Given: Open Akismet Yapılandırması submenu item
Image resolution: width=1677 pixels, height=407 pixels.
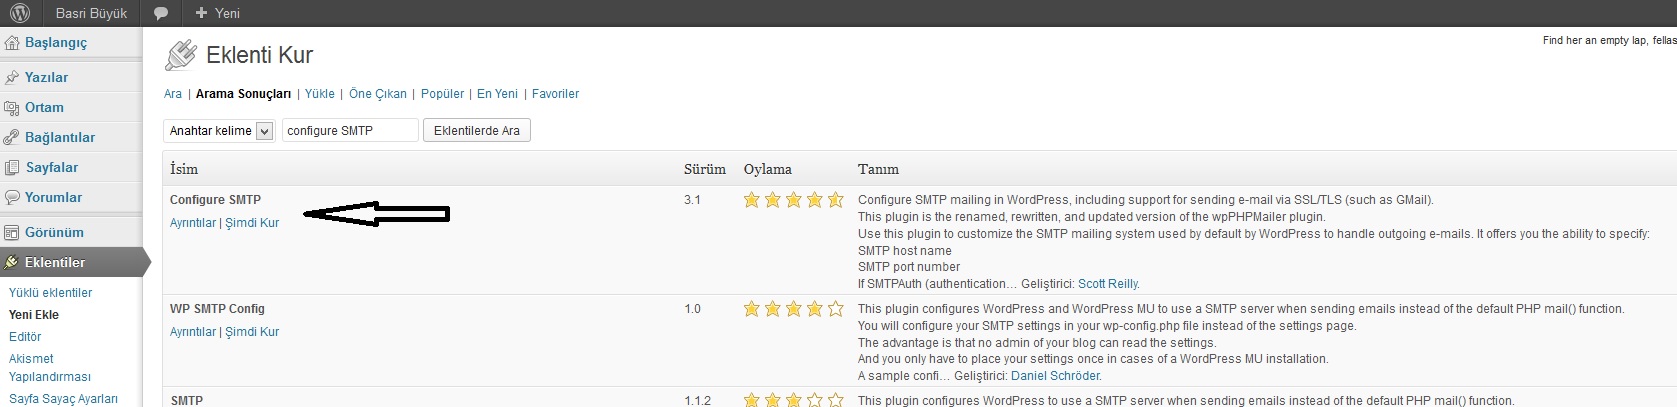Looking at the screenshot, I should click(x=50, y=368).
